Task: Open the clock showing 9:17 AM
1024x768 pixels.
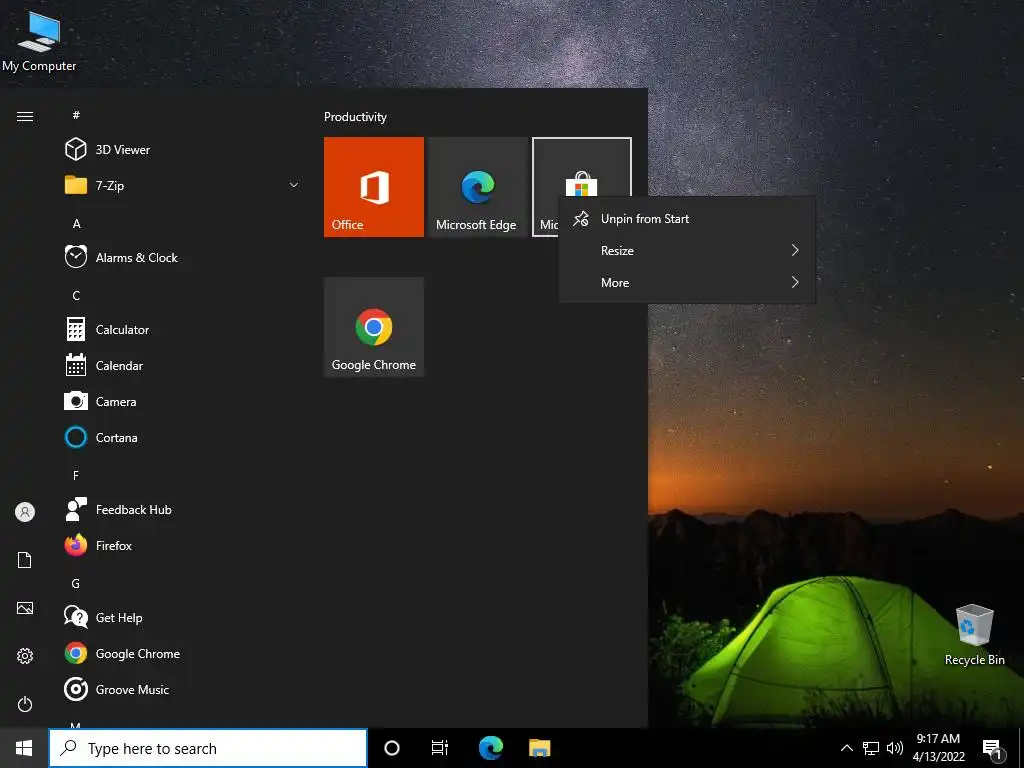Action: pyautogui.click(x=938, y=748)
